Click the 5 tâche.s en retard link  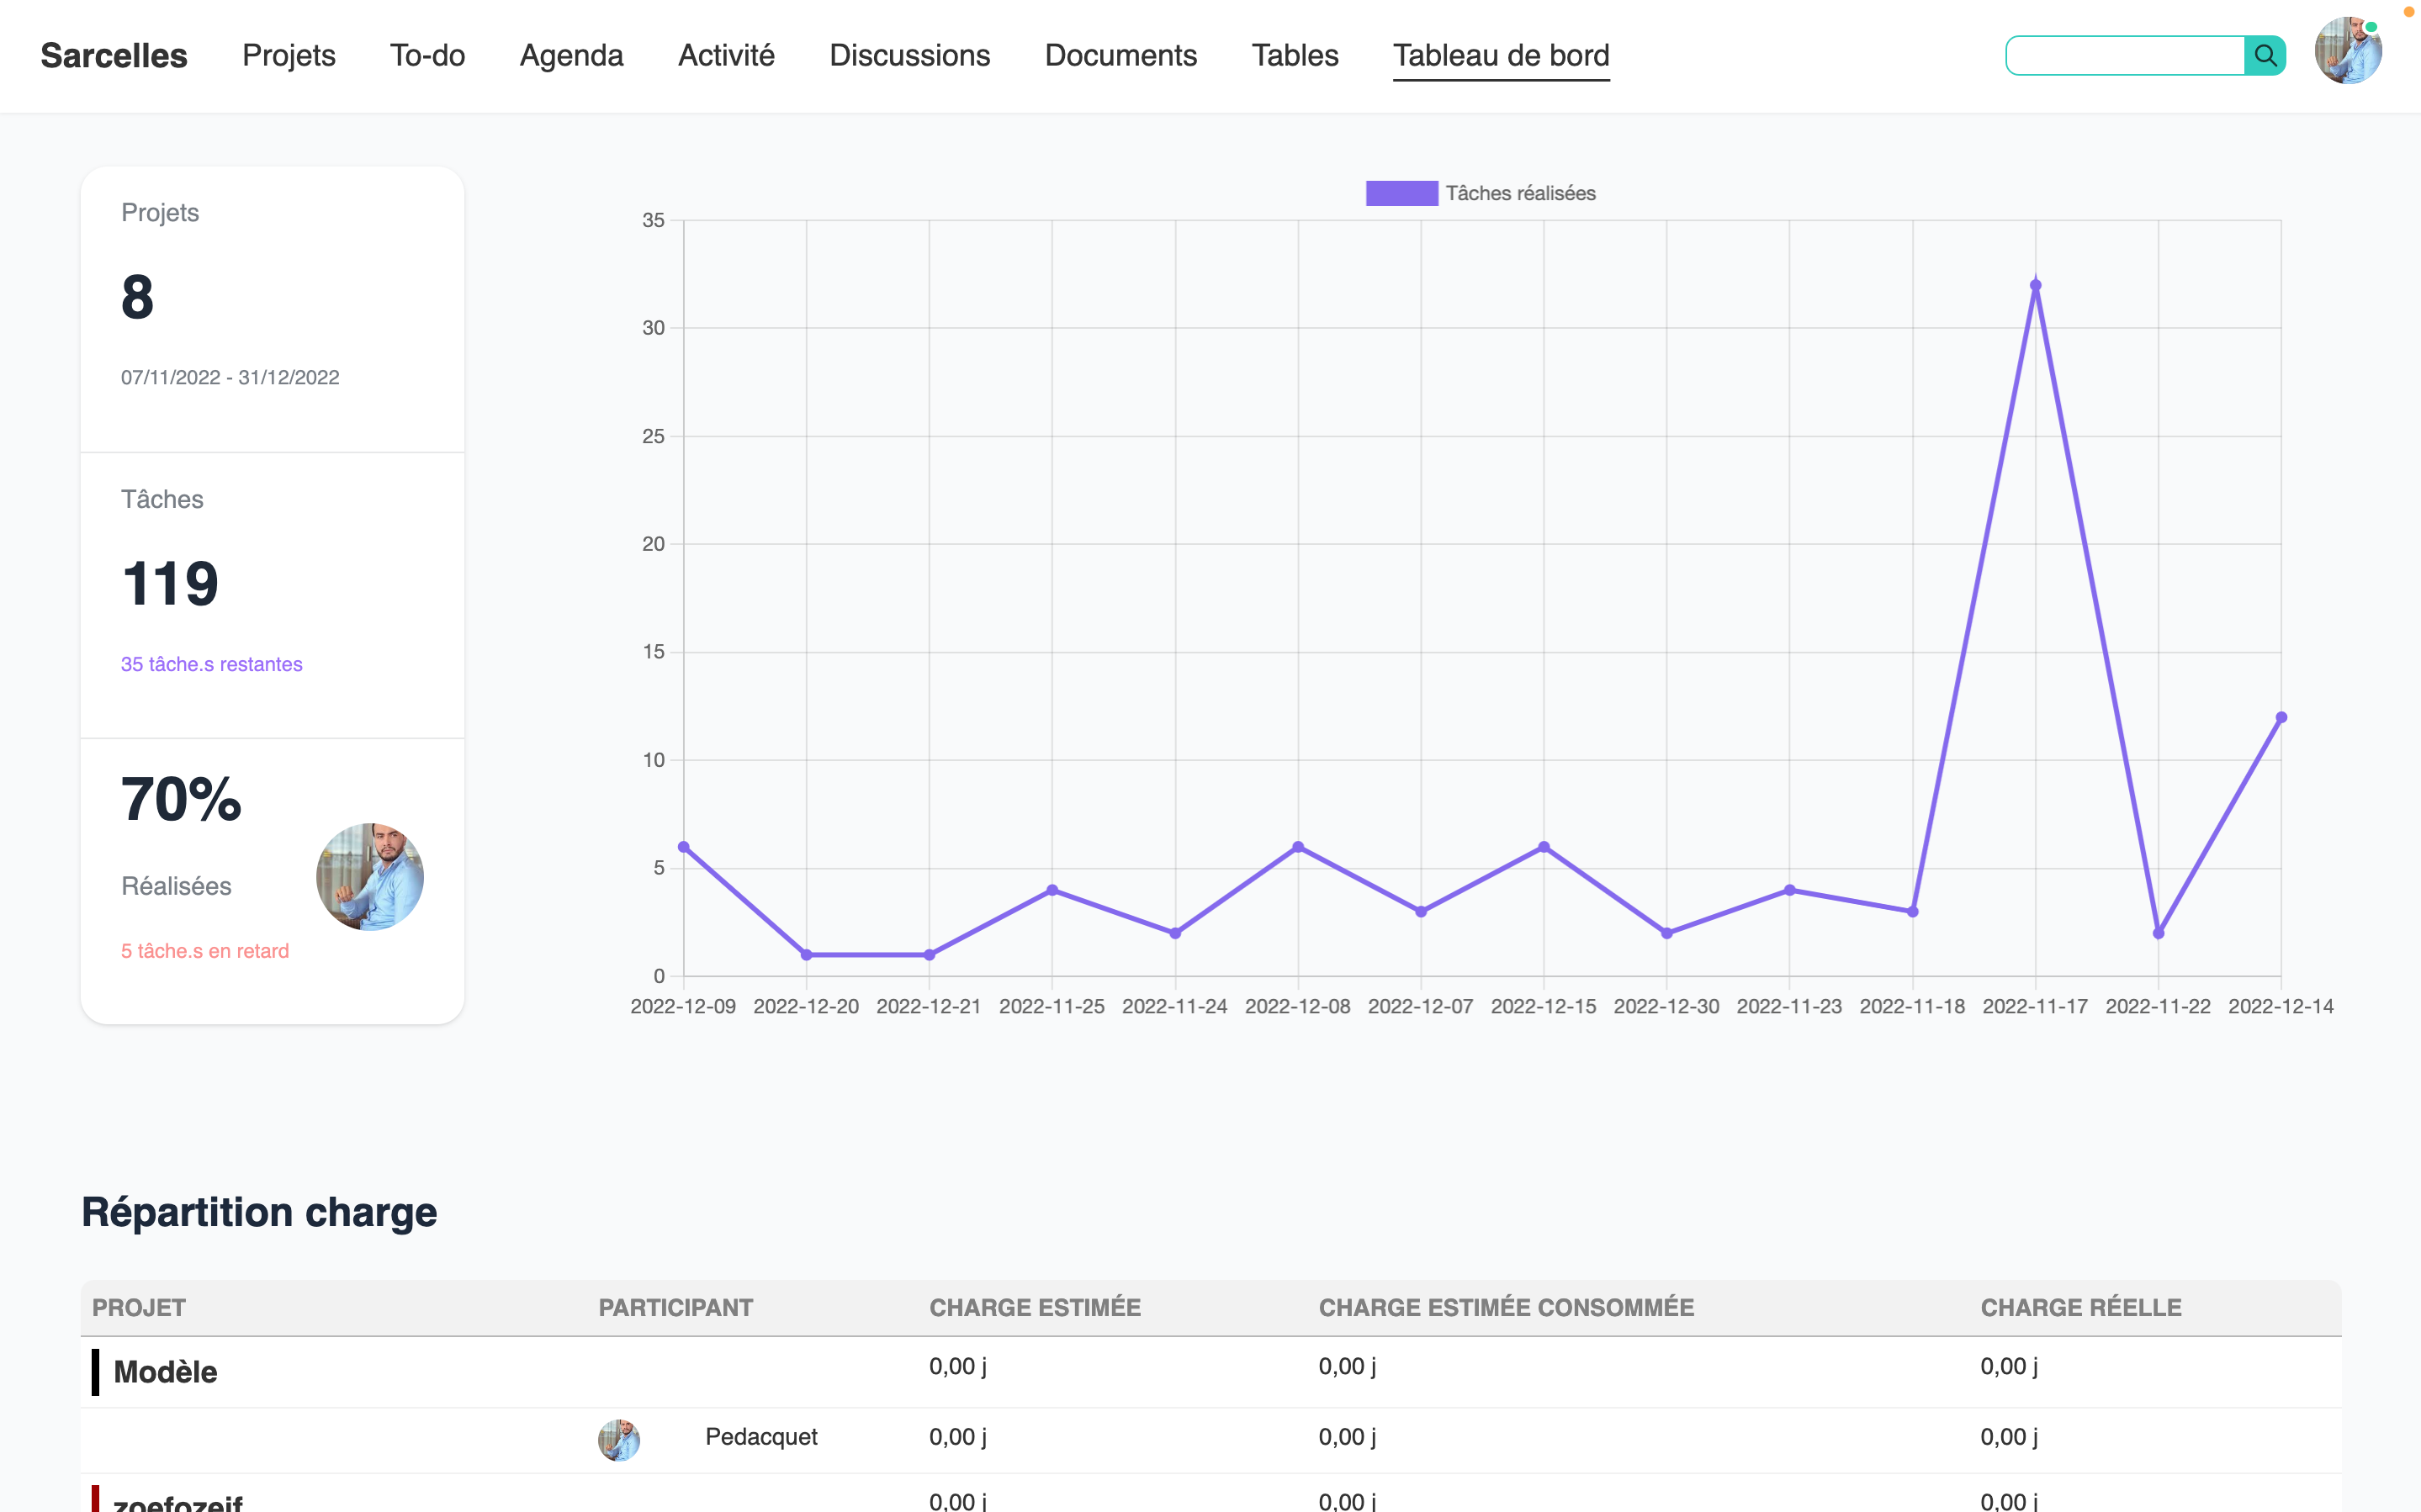[x=205, y=951]
